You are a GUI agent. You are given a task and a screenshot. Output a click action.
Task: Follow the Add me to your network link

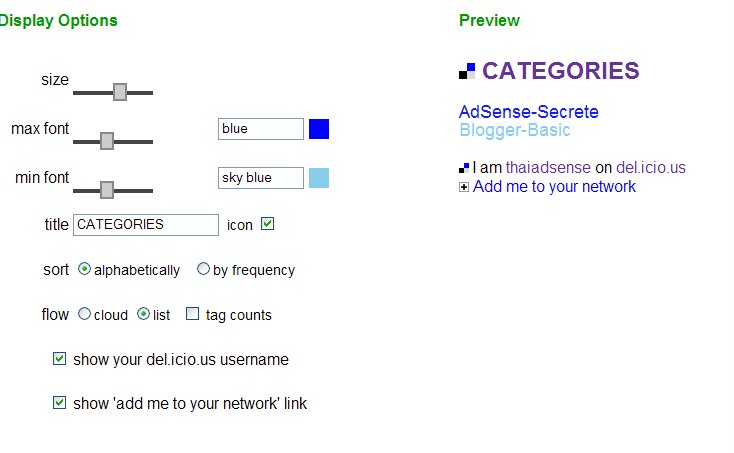[x=554, y=187]
